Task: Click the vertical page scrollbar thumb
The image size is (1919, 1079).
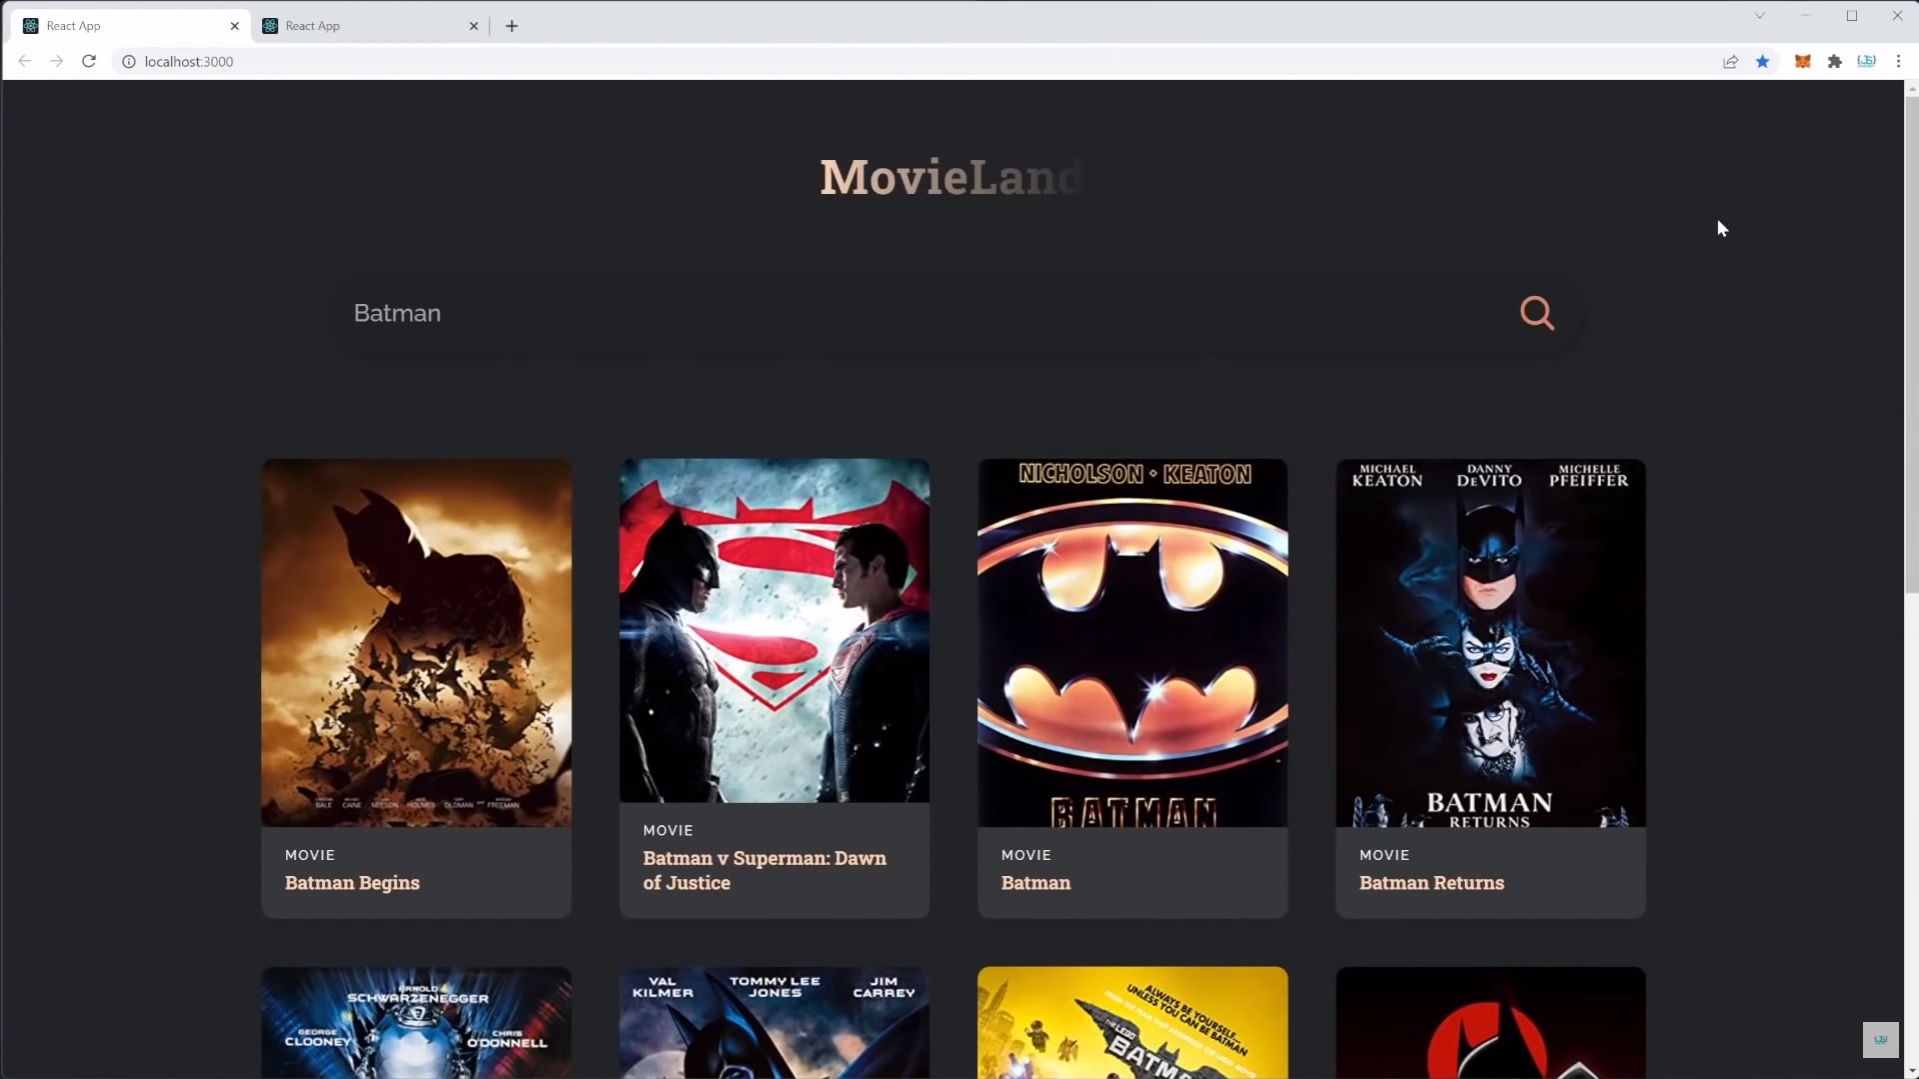Action: 1911,340
